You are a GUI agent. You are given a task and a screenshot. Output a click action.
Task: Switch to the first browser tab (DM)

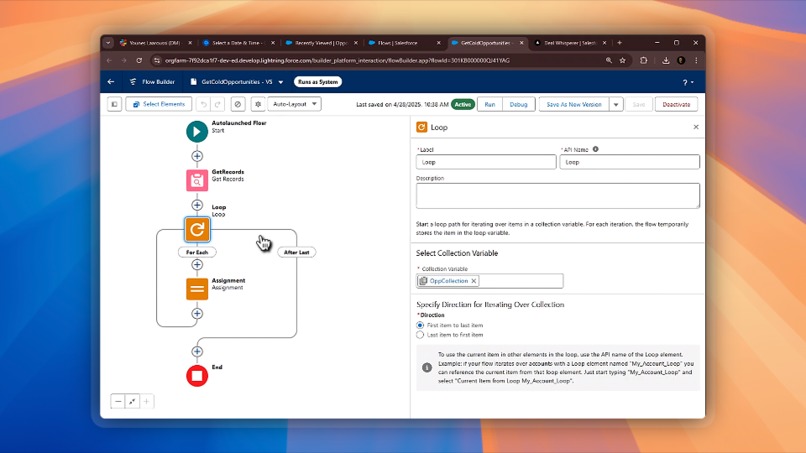[155, 43]
